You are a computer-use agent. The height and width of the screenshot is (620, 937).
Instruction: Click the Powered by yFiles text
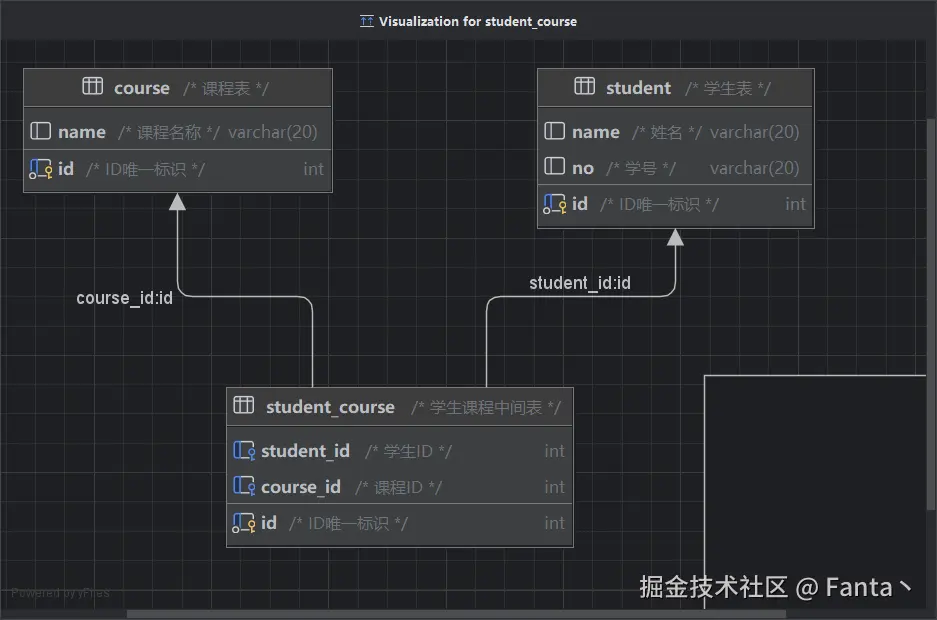point(60,593)
